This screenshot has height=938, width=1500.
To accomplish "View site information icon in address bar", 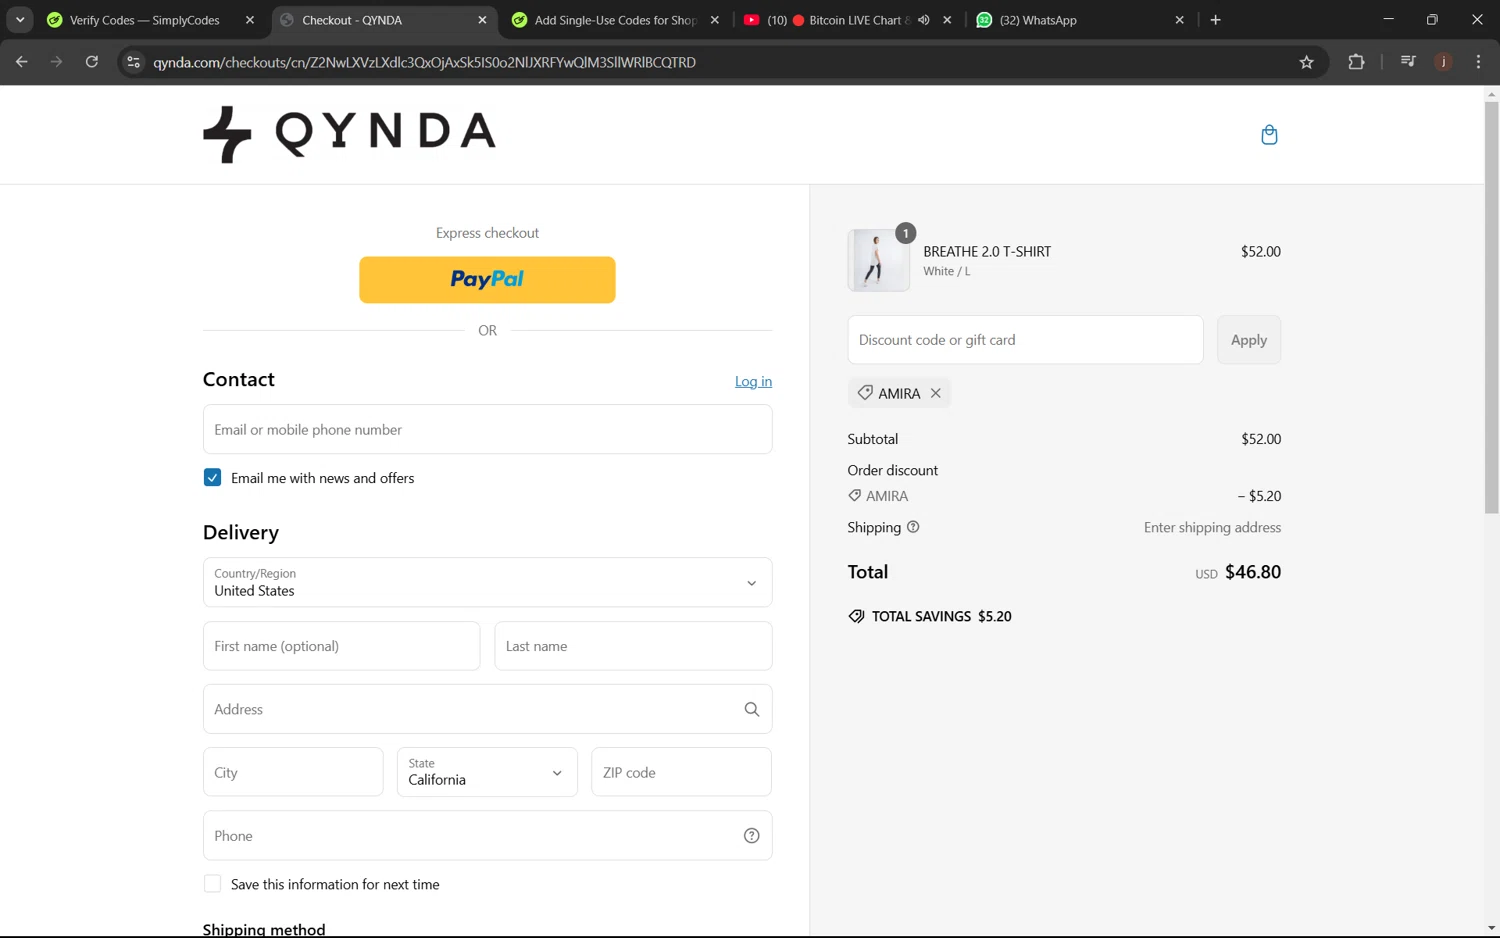I will pos(133,62).
